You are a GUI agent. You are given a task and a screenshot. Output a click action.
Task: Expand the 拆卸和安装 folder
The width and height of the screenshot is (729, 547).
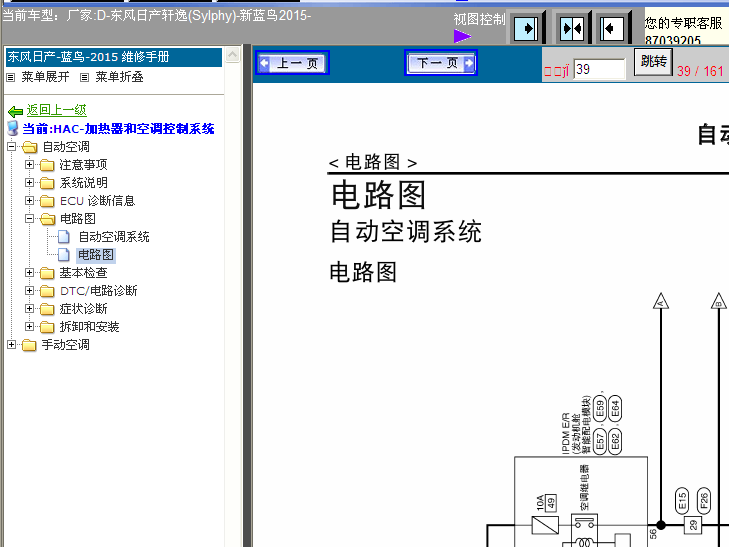click(x=29, y=327)
